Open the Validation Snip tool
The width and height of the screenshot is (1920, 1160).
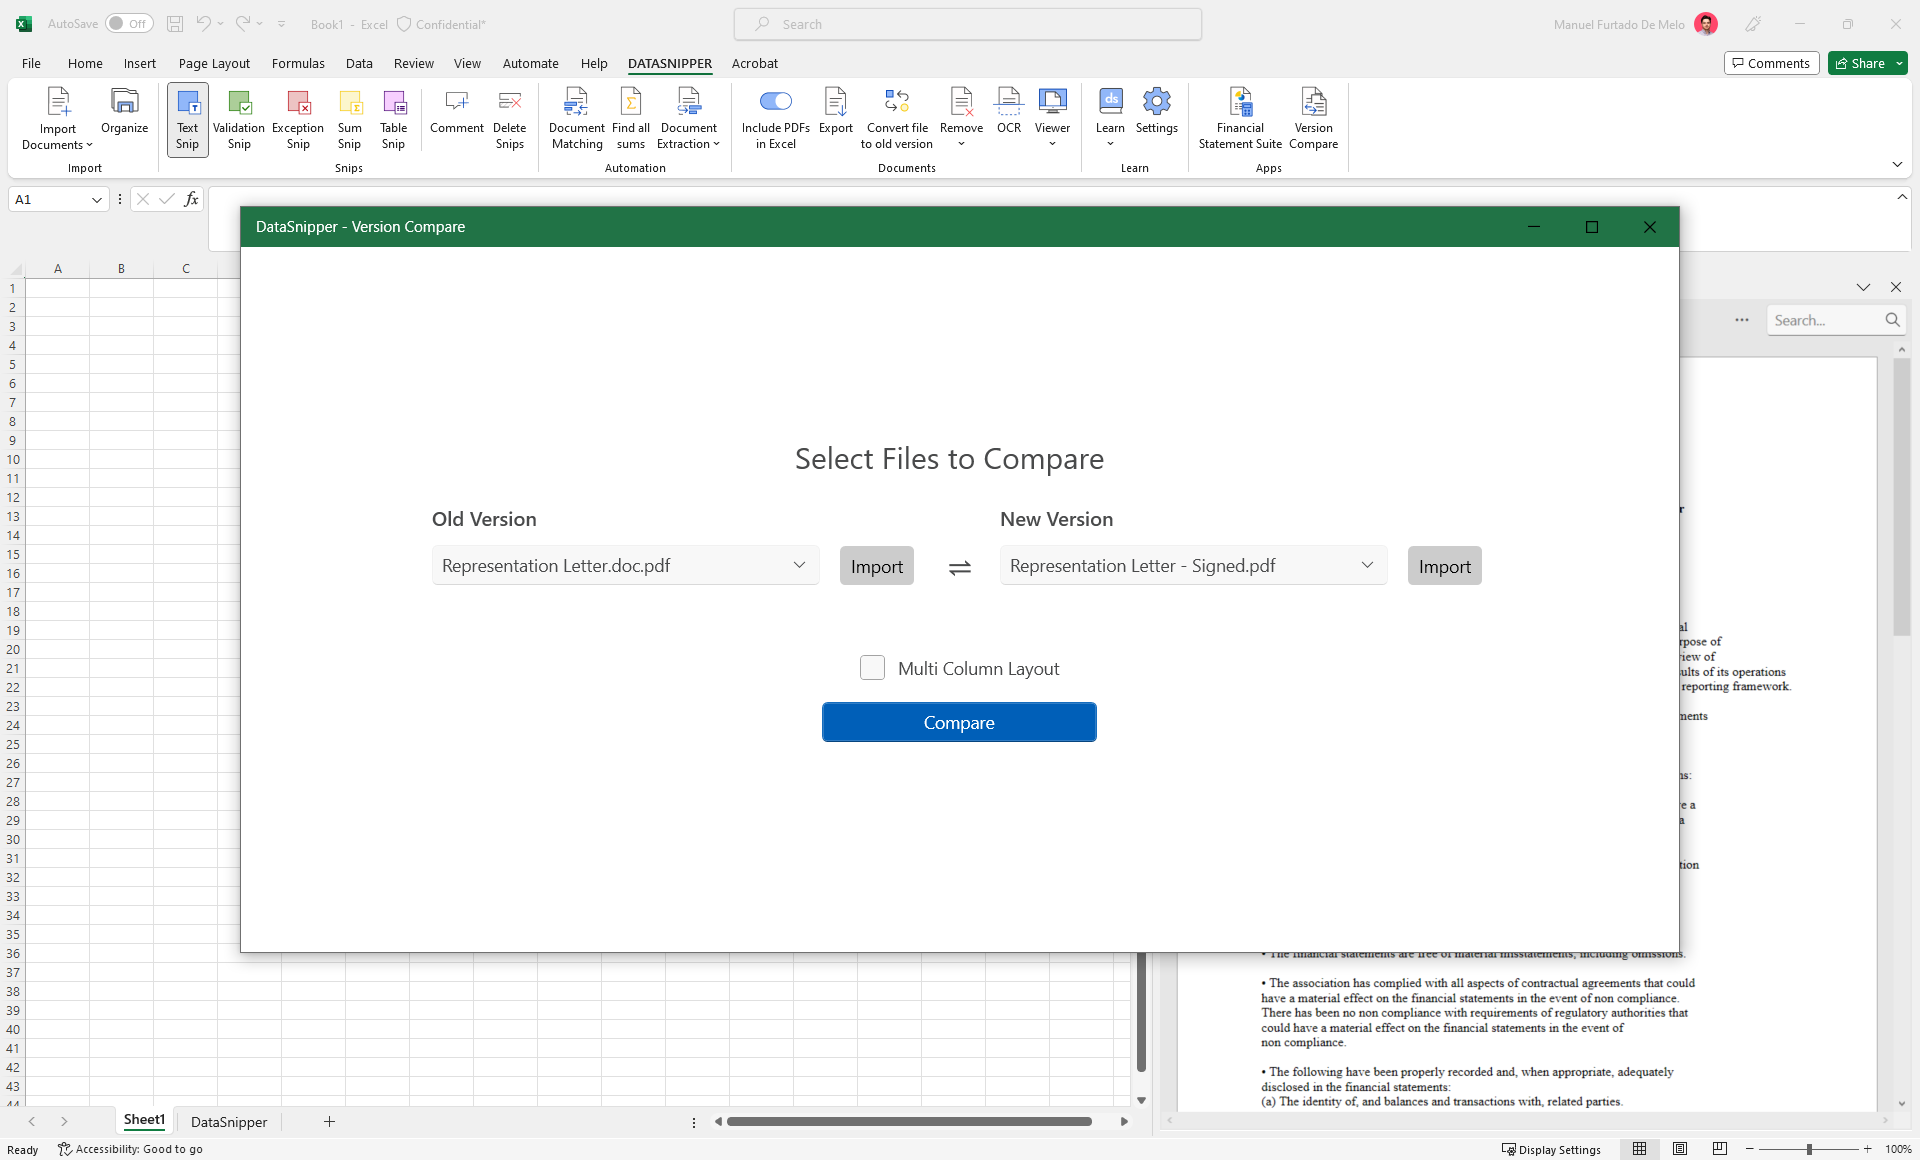(x=238, y=118)
